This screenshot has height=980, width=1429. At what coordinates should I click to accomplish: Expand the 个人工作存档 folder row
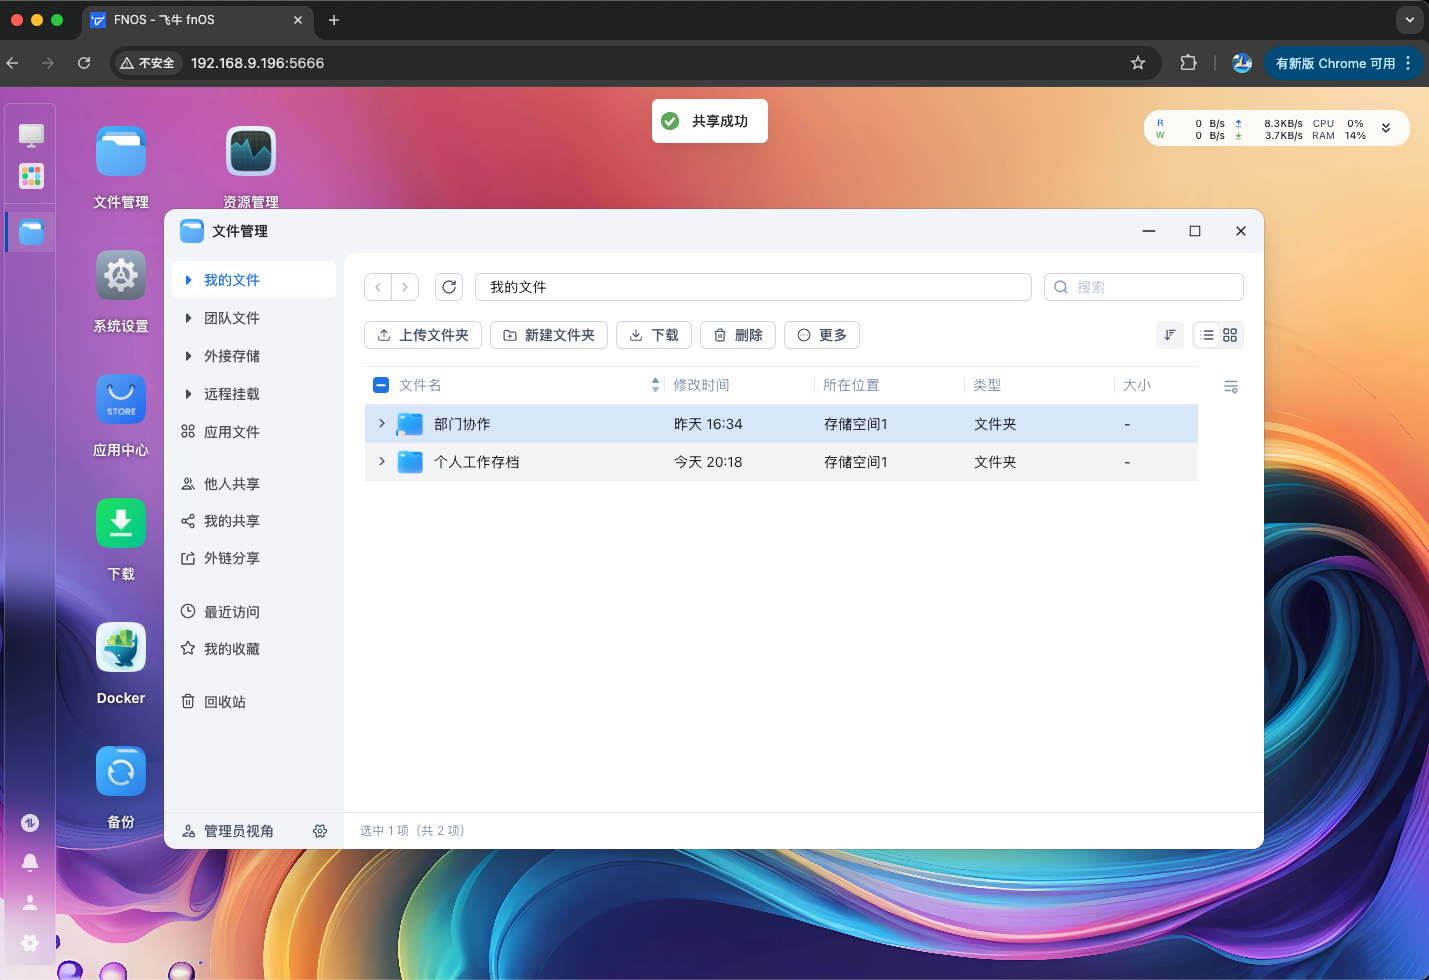382,462
